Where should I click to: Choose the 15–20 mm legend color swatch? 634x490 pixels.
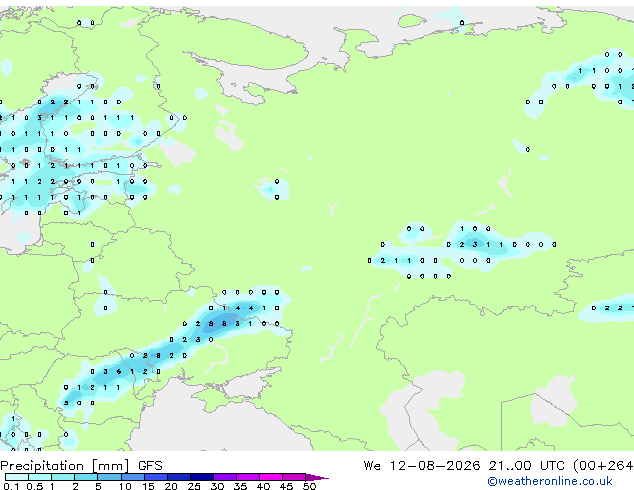point(156,477)
